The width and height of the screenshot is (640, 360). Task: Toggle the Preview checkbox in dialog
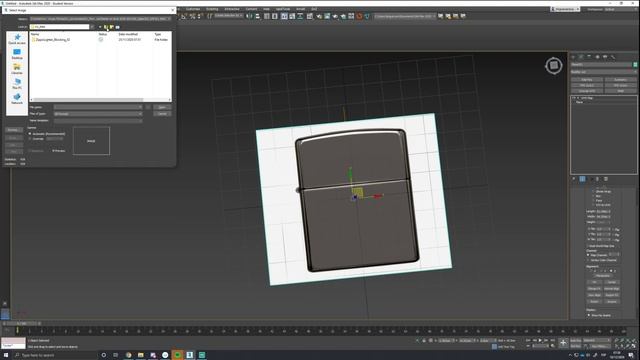(x=59, y=151)
